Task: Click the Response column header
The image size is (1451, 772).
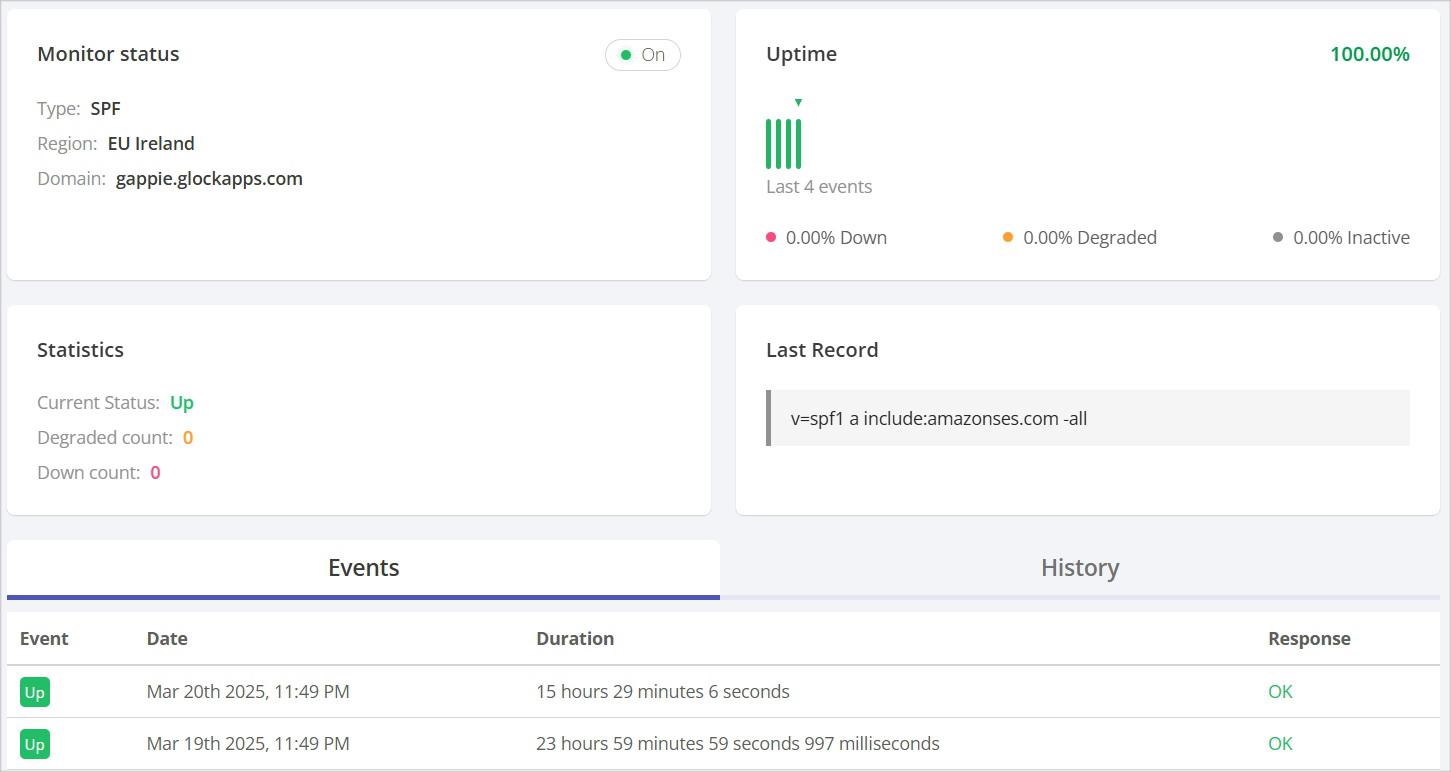Action: pos(1309,638)
